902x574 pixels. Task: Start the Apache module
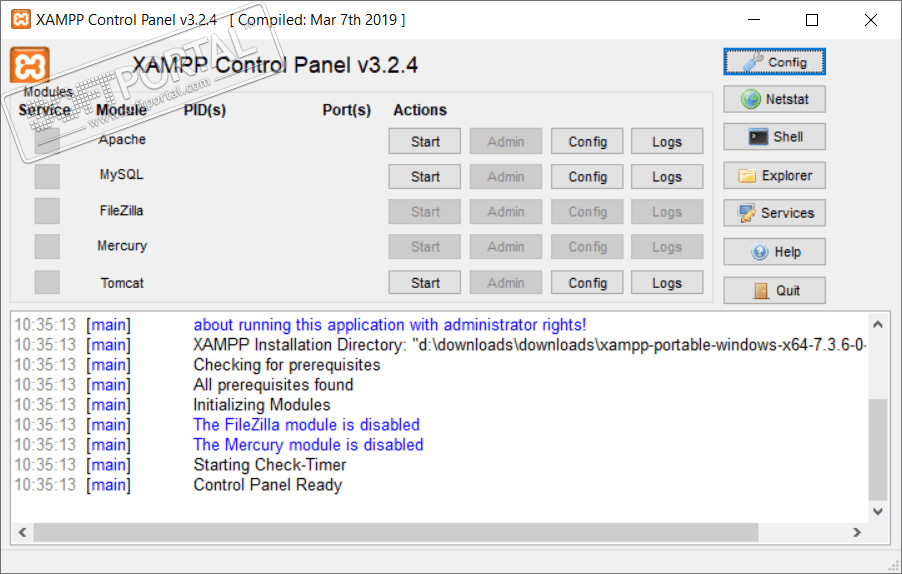click(x=425, y=141)
